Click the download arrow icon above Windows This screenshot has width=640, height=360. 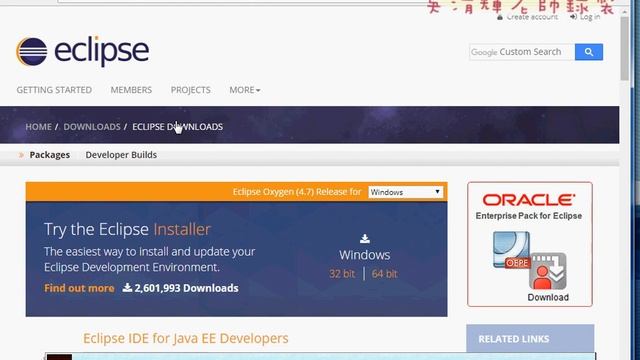364,238
